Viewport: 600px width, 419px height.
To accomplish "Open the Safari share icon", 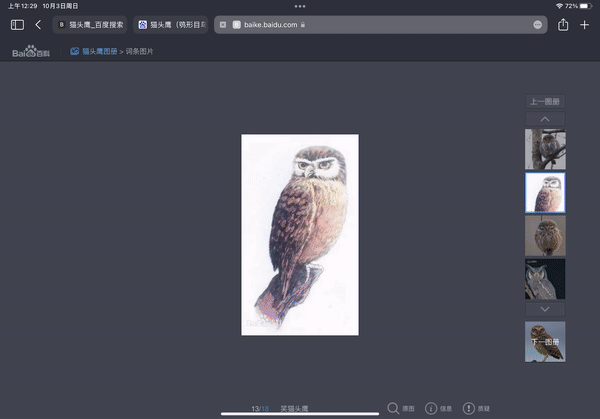I will [564, 24].
